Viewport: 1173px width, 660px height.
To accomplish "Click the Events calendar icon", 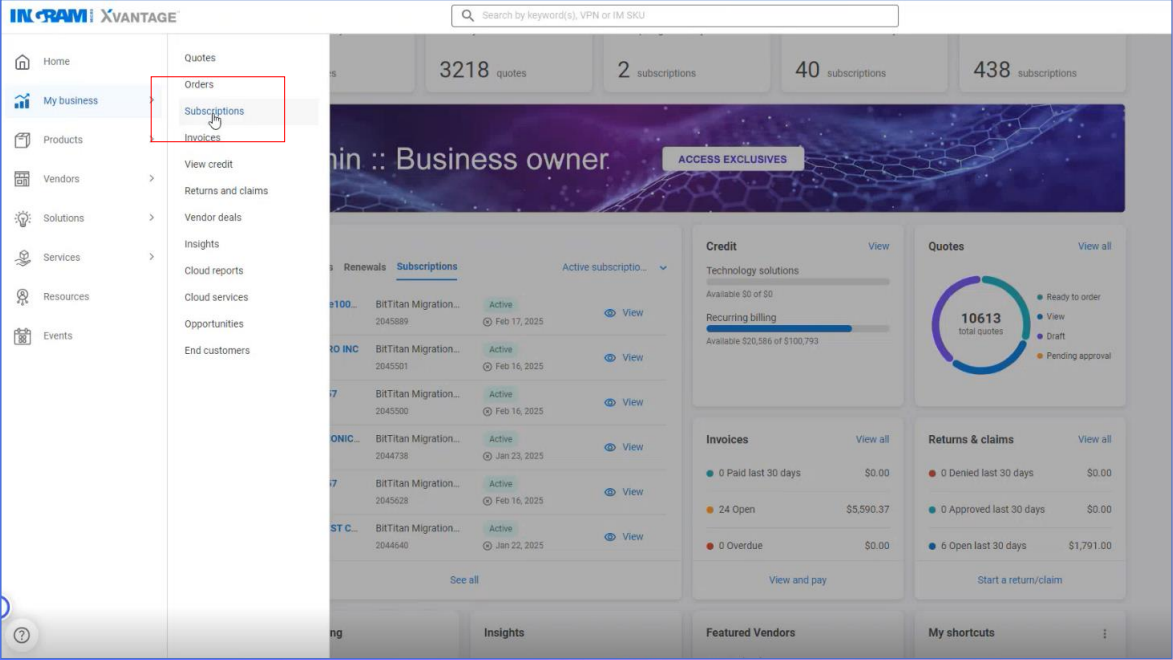I will tap(22, 336).
